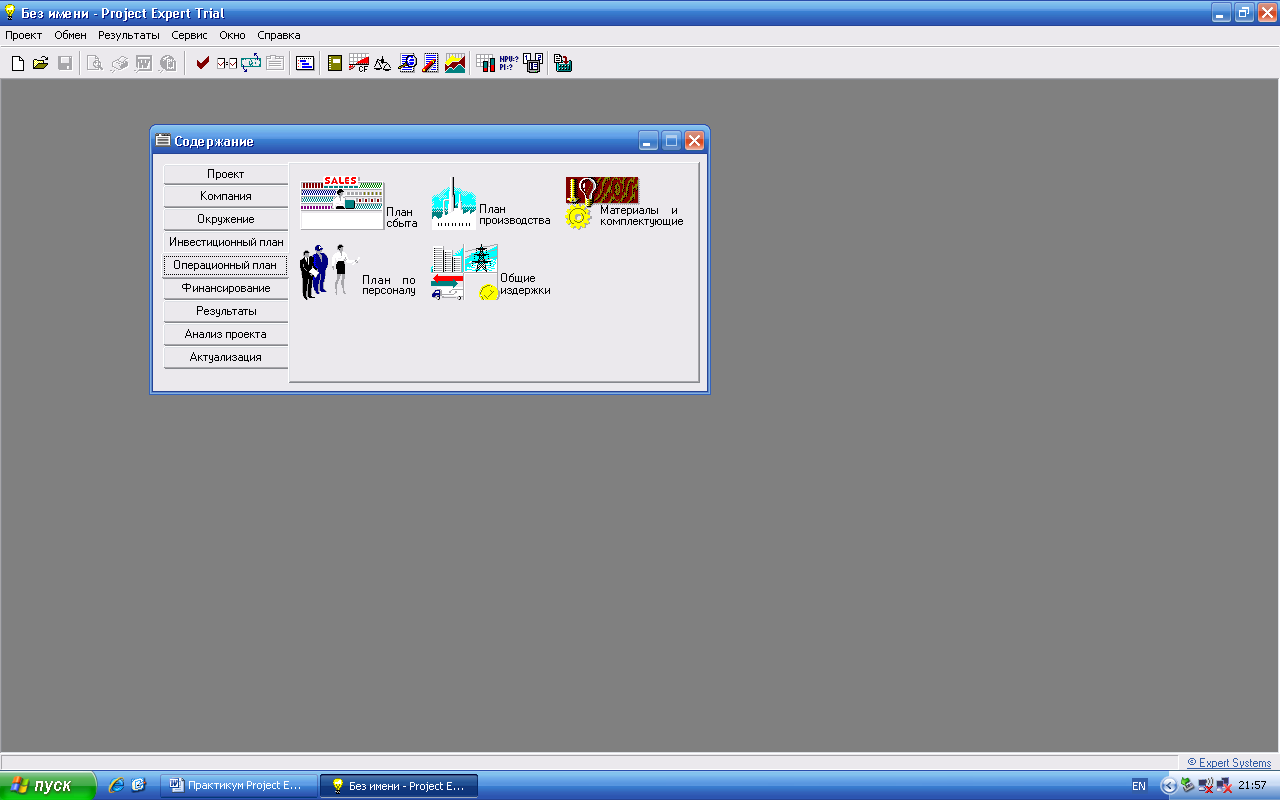The width and height of the screenshot is (1280, 800).
Task: Select the Окружение section tab
Action: pyautogui.click(x=226, y=219)
